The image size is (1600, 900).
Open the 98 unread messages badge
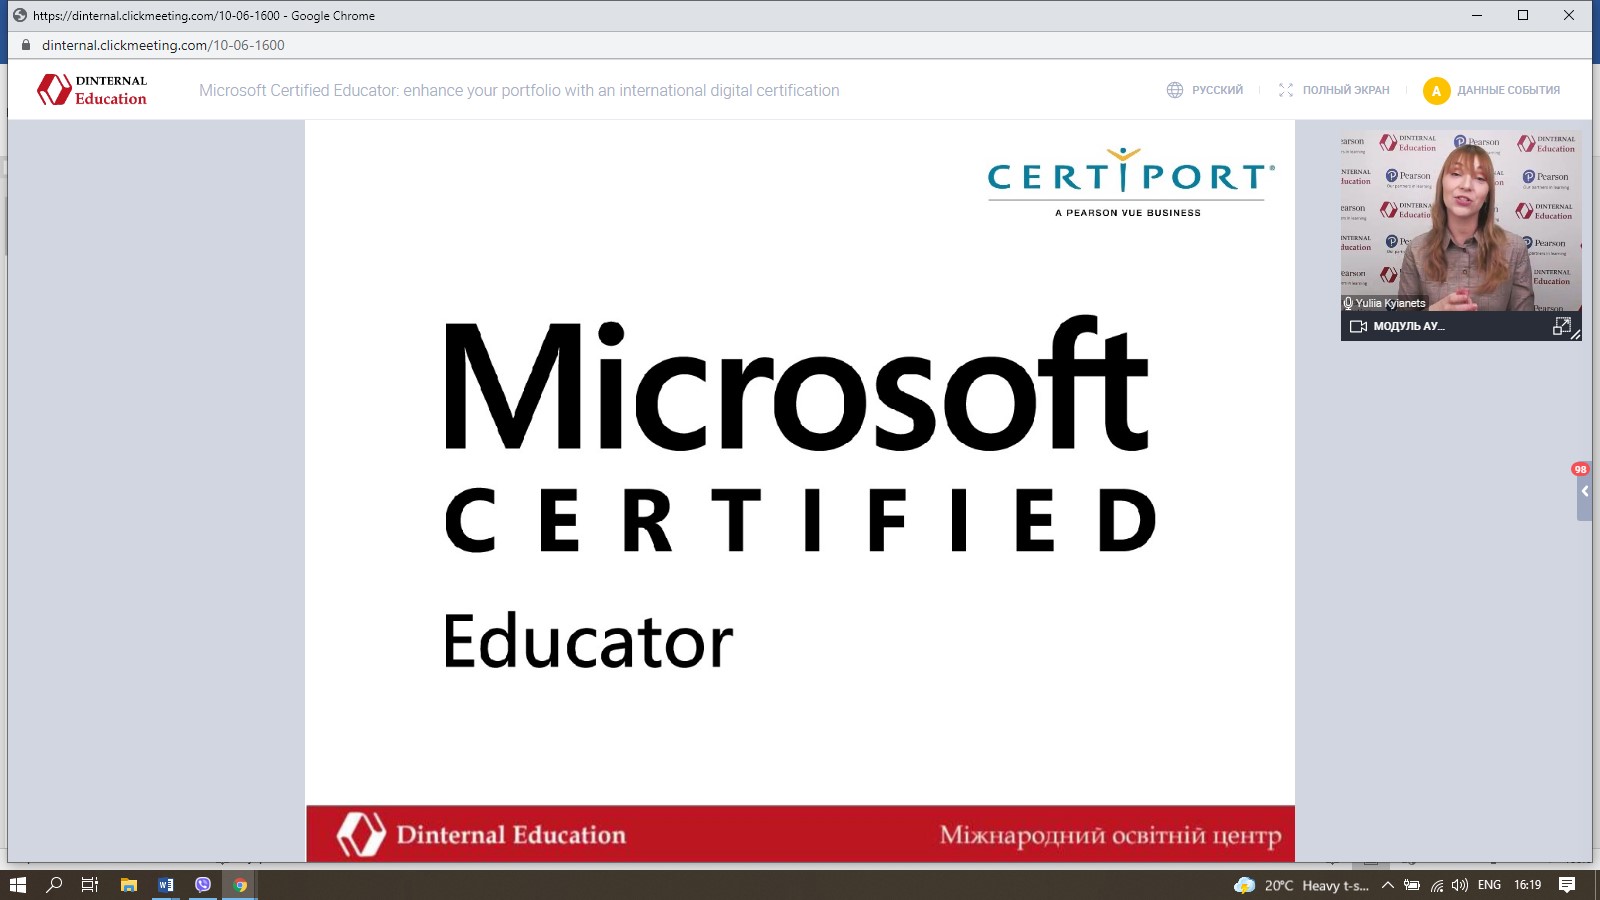tap(1580, 469)
